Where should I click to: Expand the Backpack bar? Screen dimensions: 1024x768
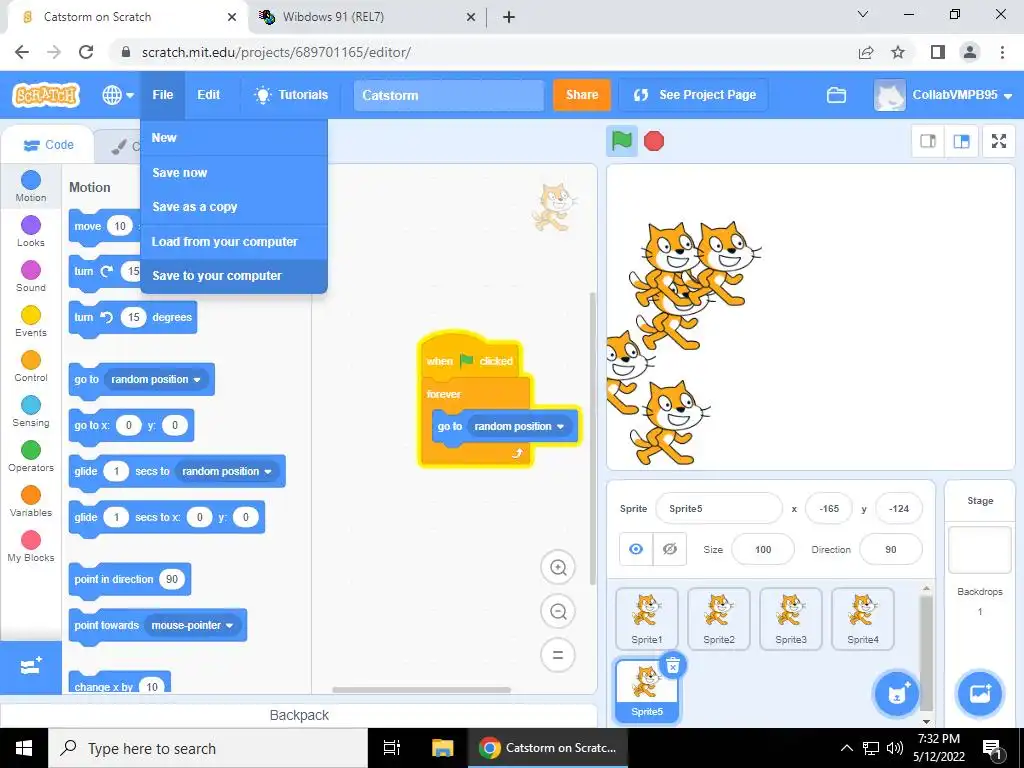pyautogui.click(x=299, y=715)
